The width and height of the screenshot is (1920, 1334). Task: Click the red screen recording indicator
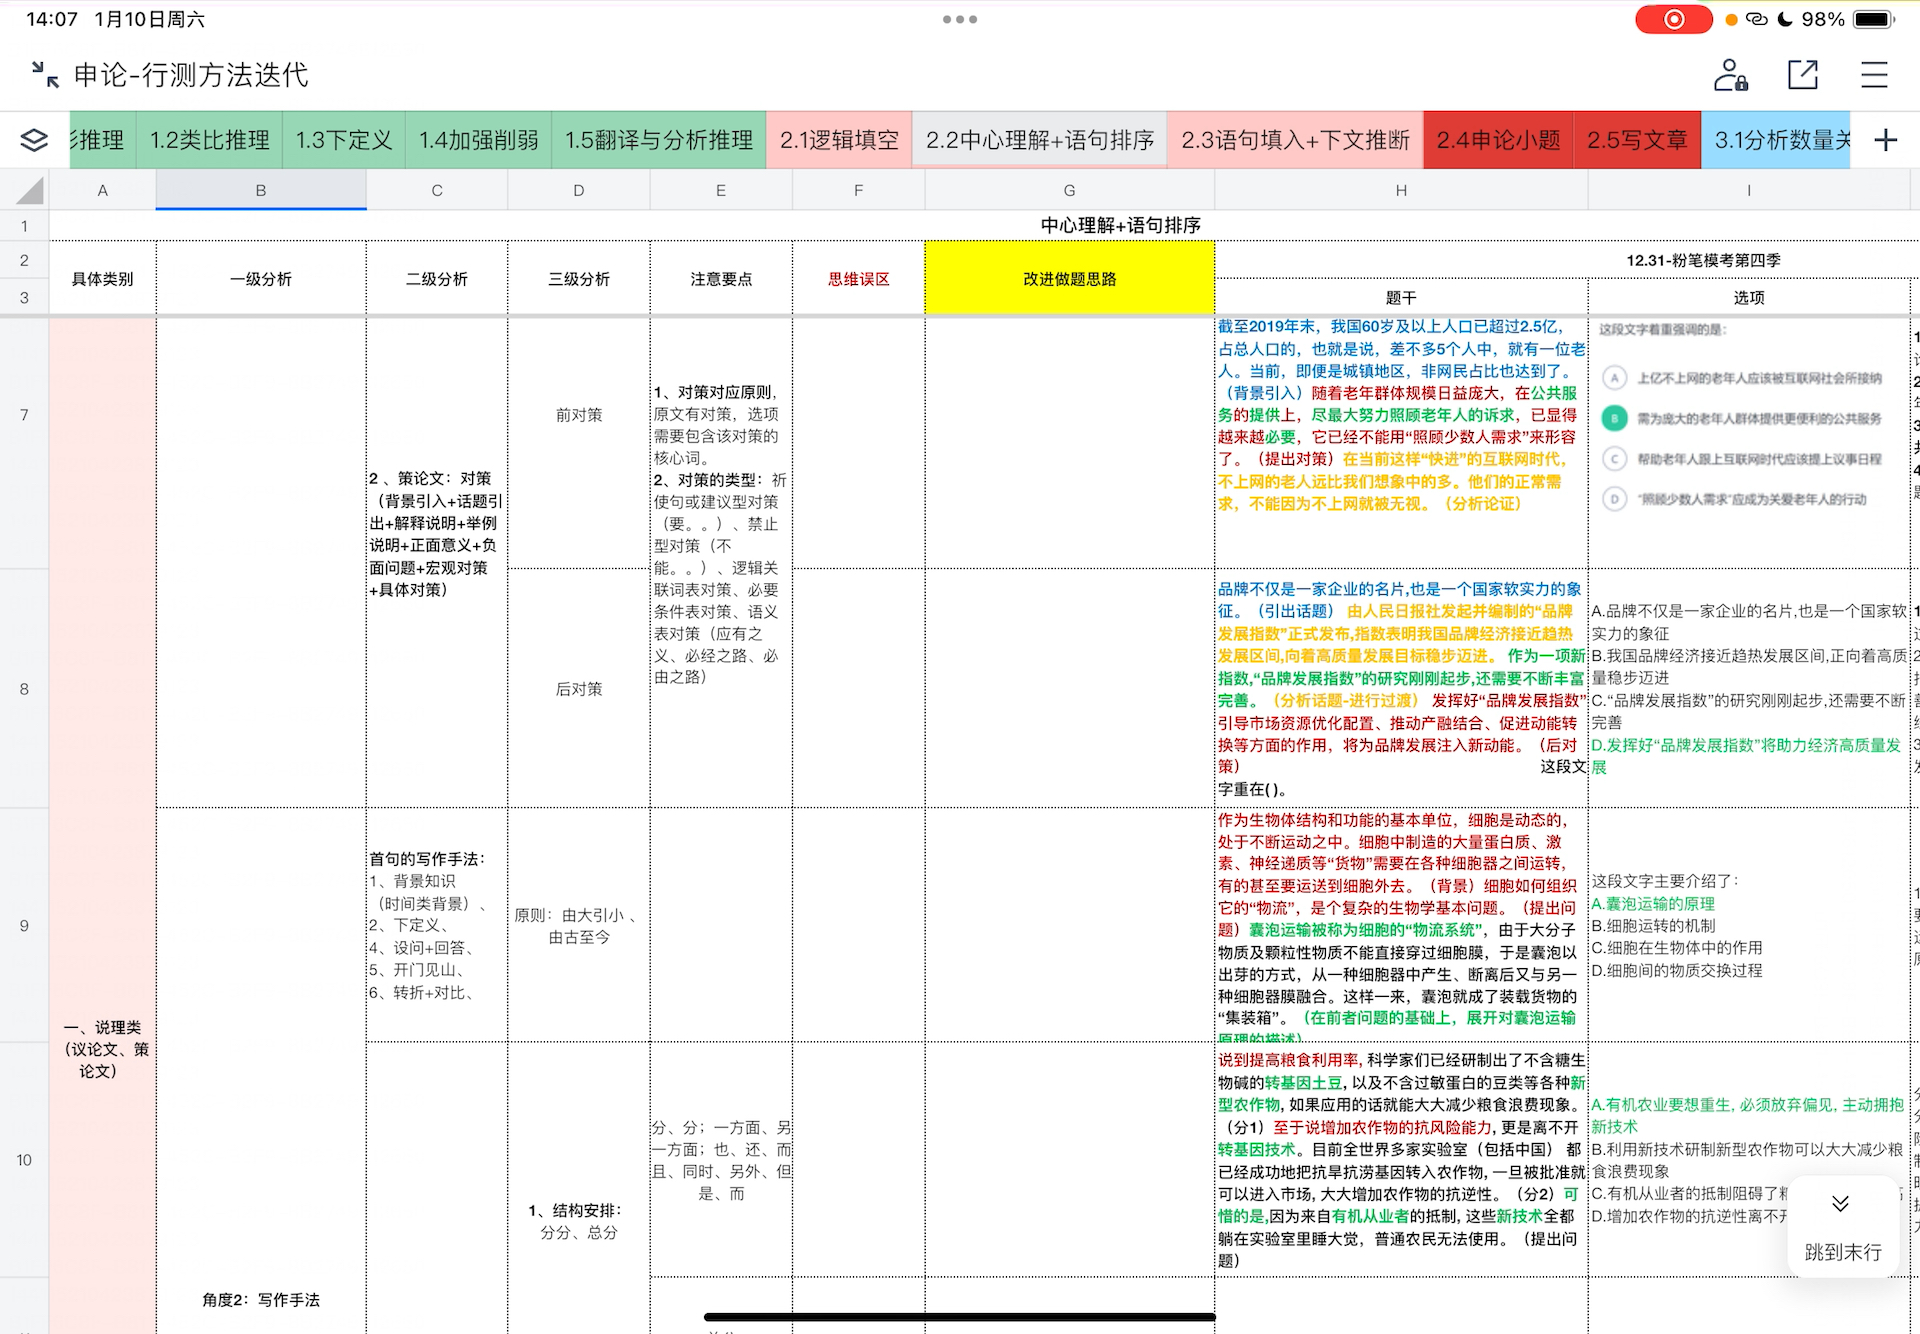click(x=1674, y=19)
